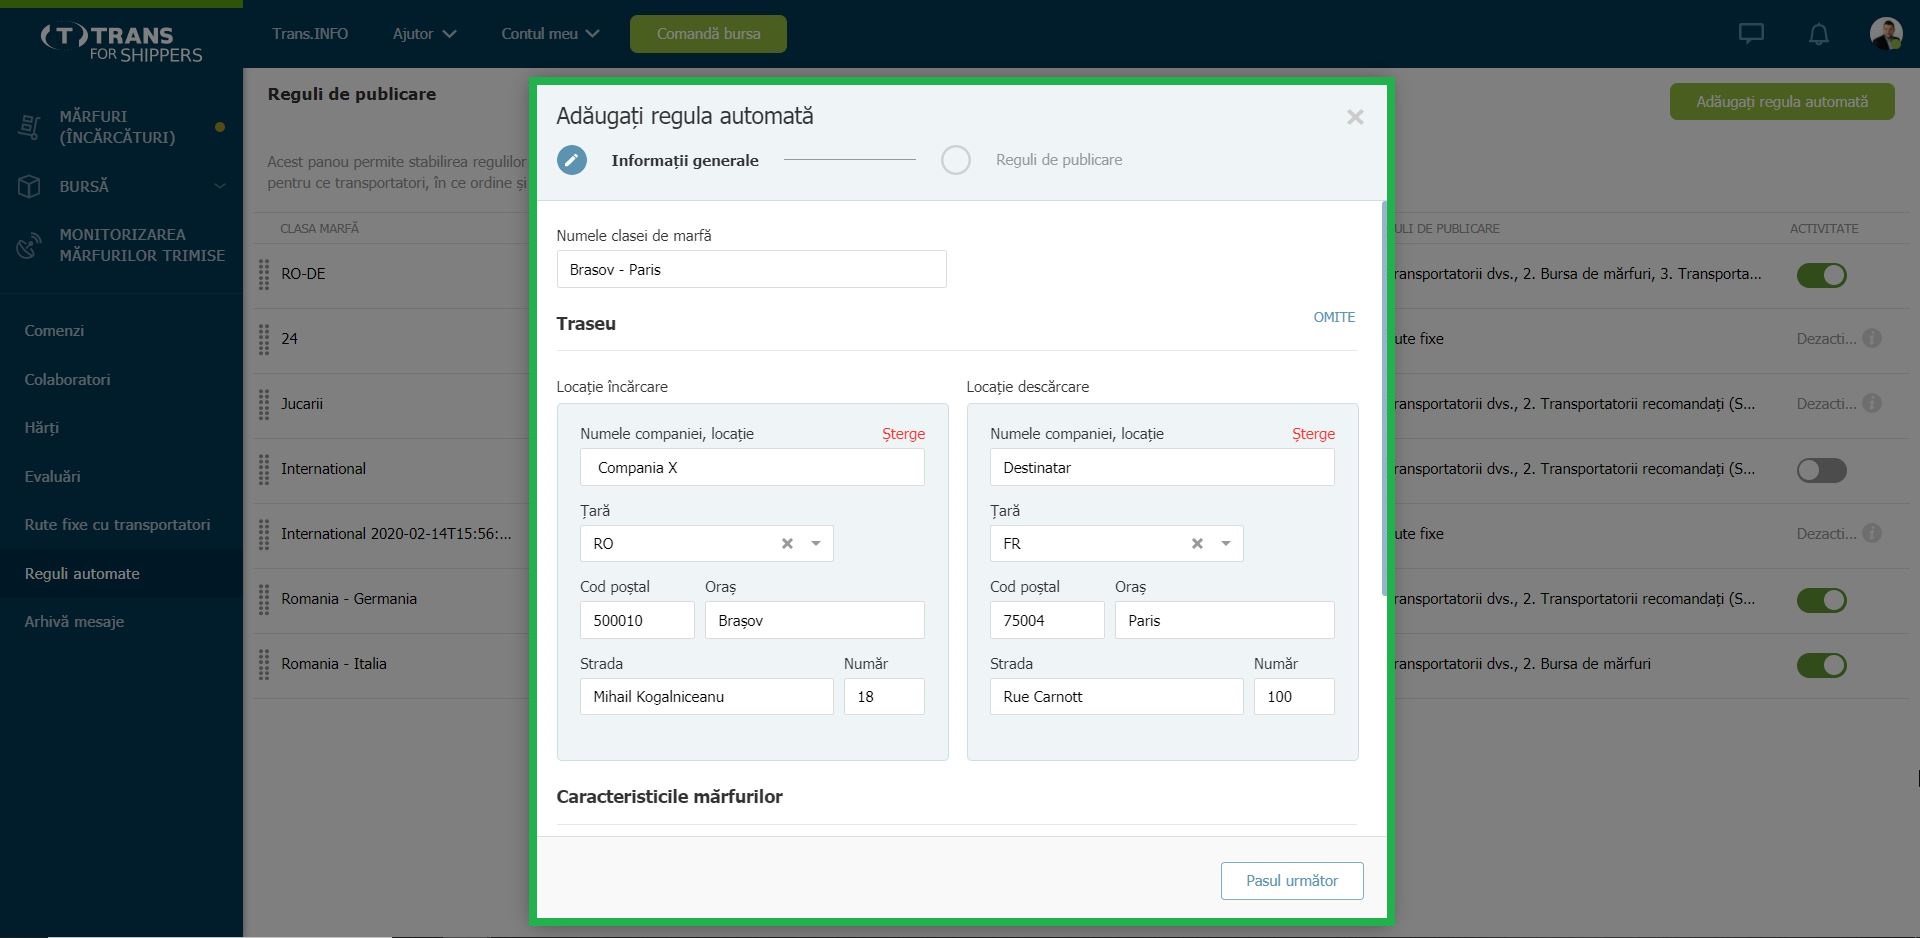1920x938 pixels.
Task: Open Arhivă mesaje in the sidebar
Action: point(74,622)
